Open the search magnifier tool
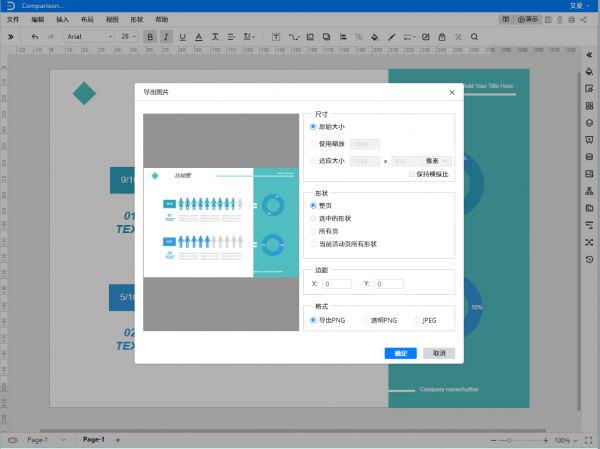600x449 pixels. coord(474,37)
